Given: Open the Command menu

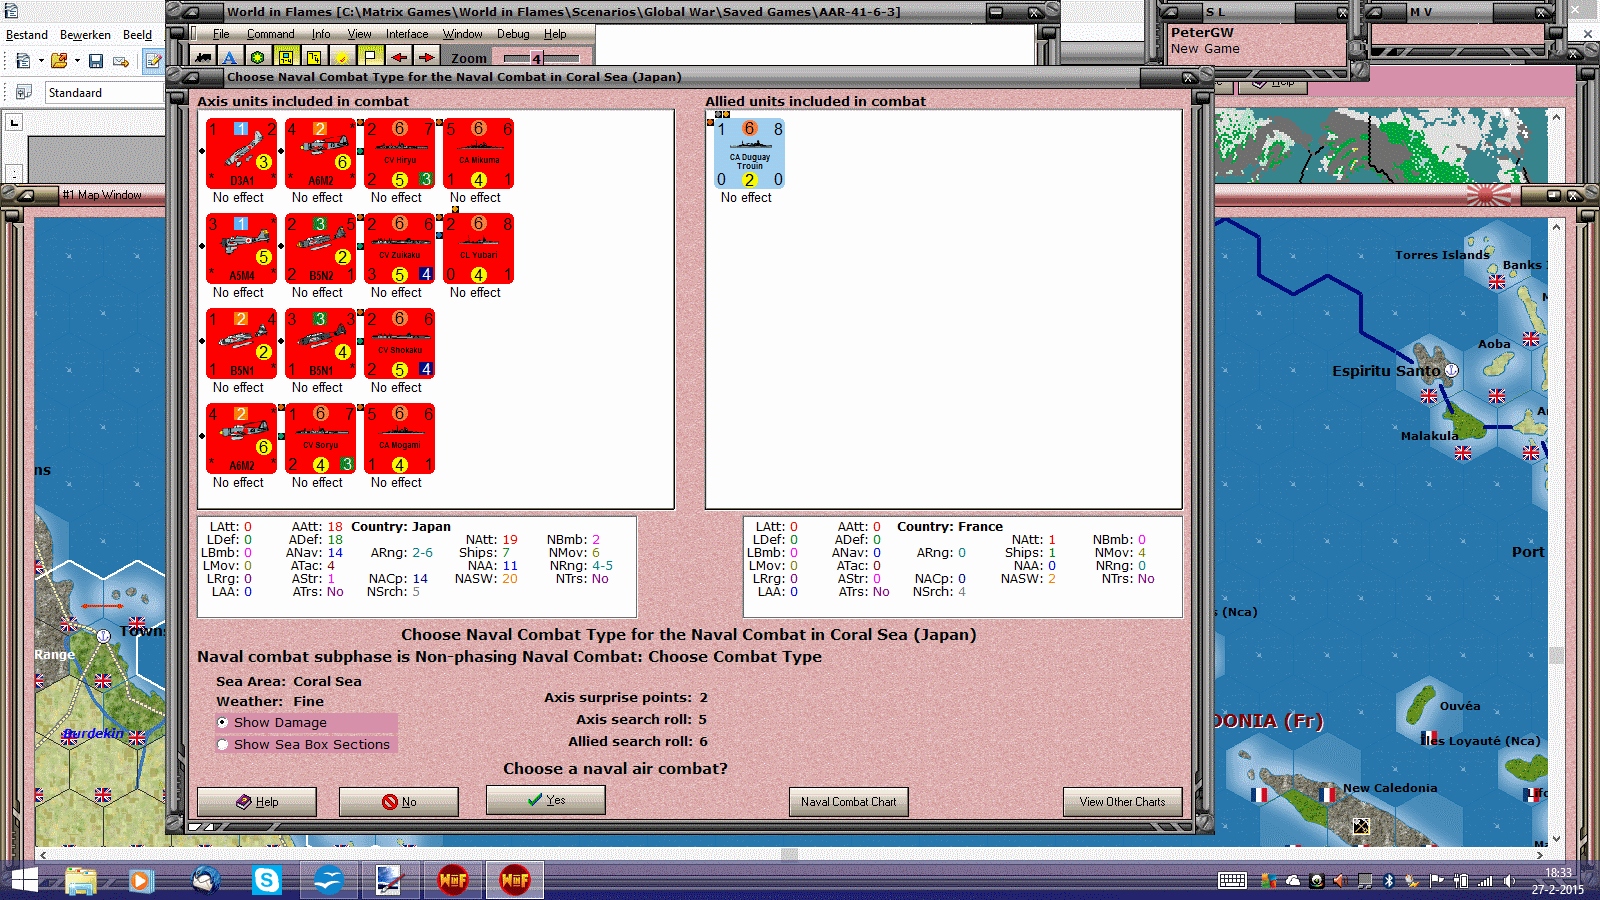Looking at the screenshot, I should (270, 34).
